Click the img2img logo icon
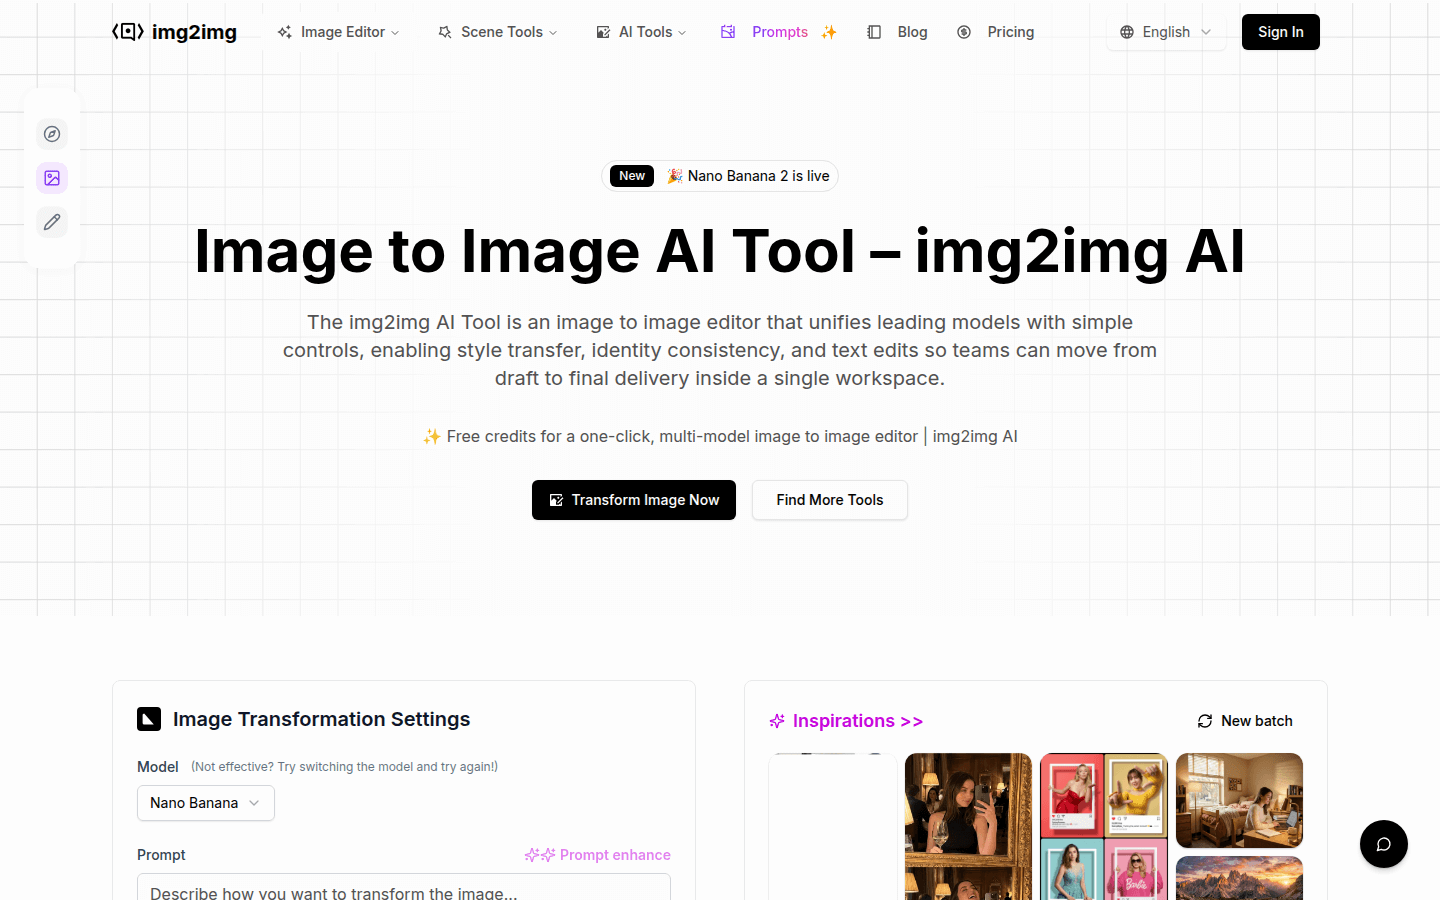This screenshot has width=1440, height=900. click(x=128, y=32)
